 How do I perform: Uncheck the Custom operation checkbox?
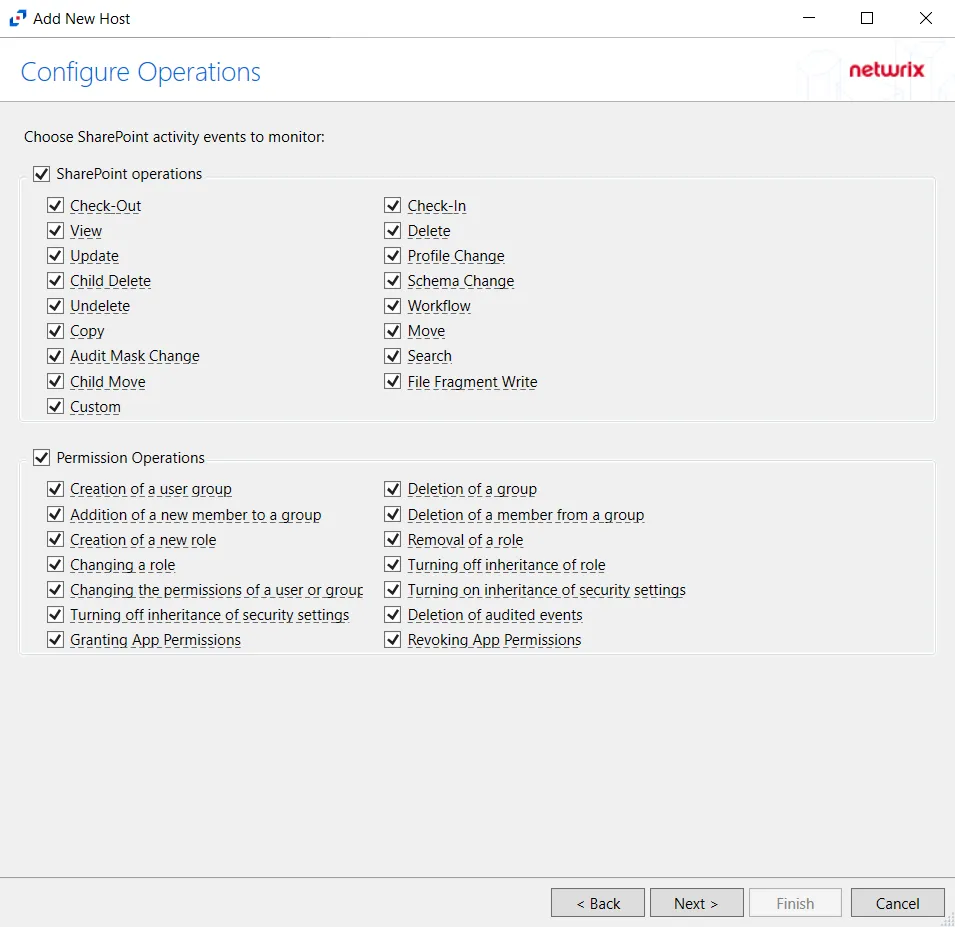(55, 406)
